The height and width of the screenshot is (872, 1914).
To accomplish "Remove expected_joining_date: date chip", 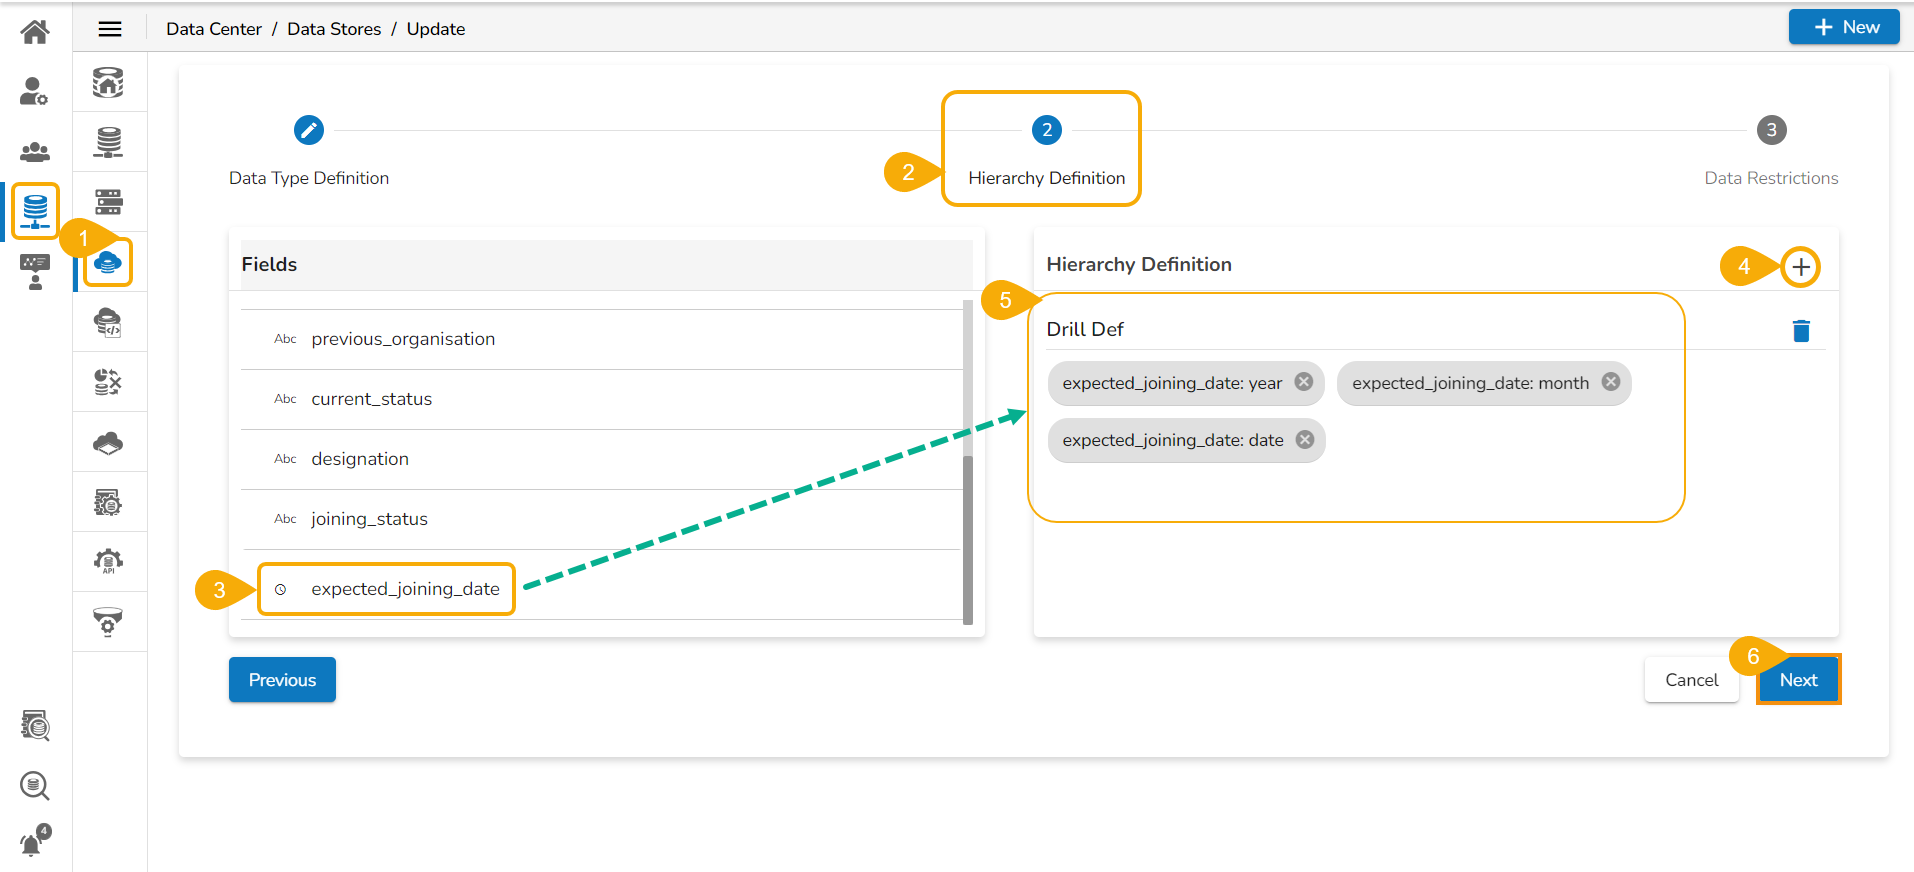I will pyautogui.click(x=1305, y=440).
